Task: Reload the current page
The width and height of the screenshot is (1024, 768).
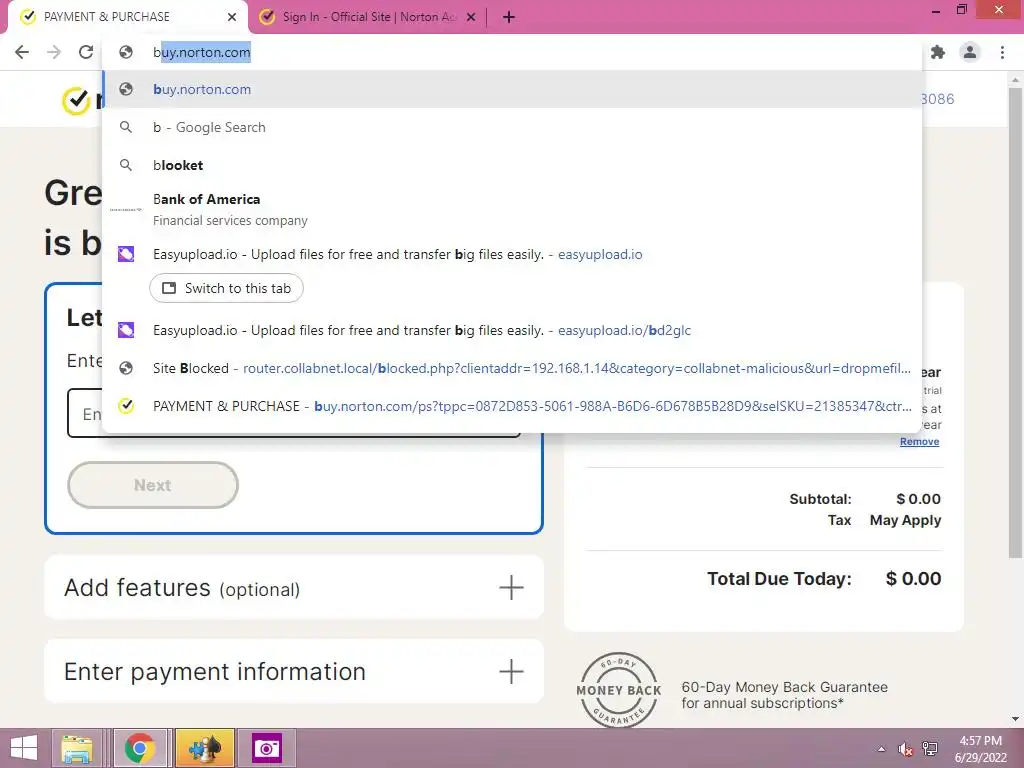Action: (86, 52)
